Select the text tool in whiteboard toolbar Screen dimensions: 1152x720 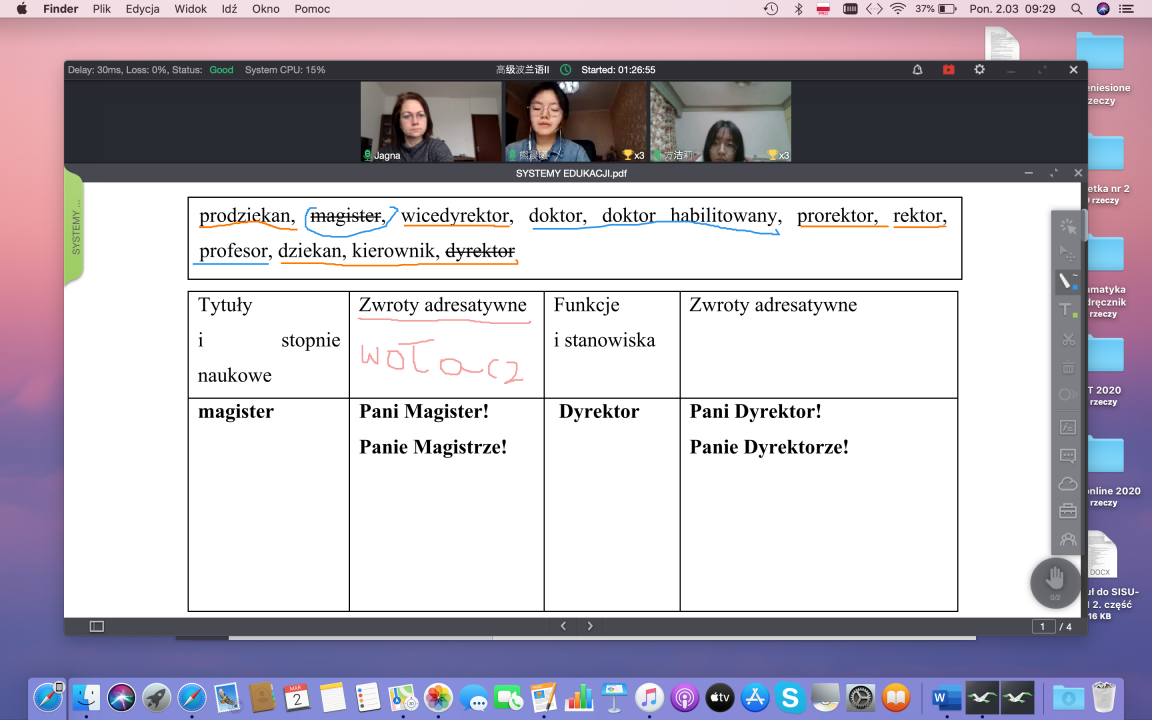(x=1067, y=311)
